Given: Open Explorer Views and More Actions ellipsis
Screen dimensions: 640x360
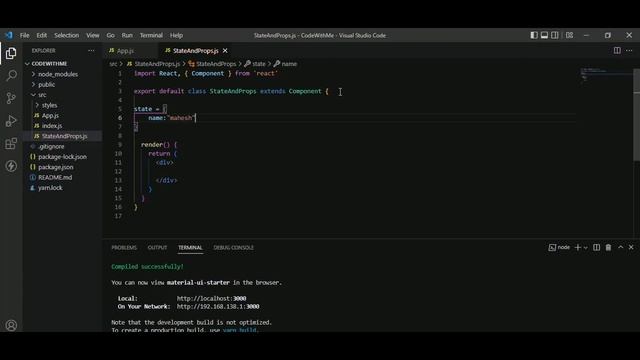Looking at the screenshot, I should coord(91,51).
